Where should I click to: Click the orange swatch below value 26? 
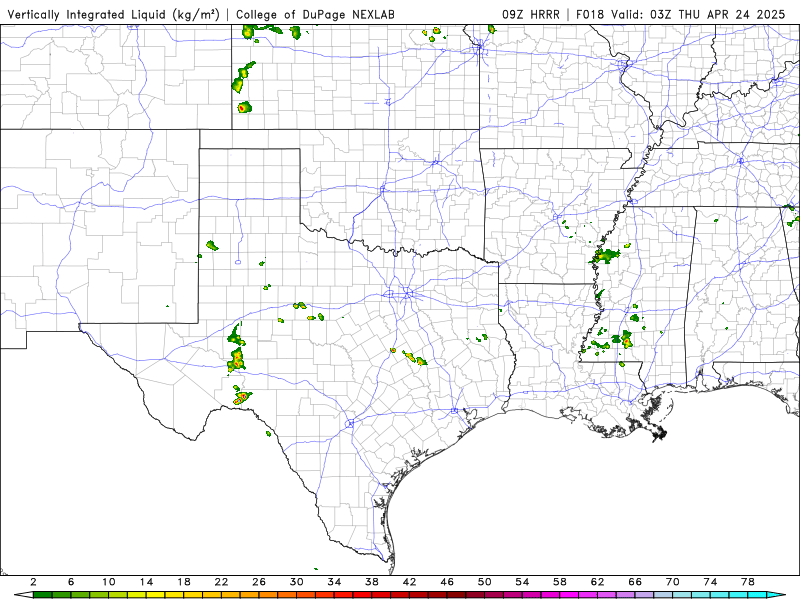point(268,594)
